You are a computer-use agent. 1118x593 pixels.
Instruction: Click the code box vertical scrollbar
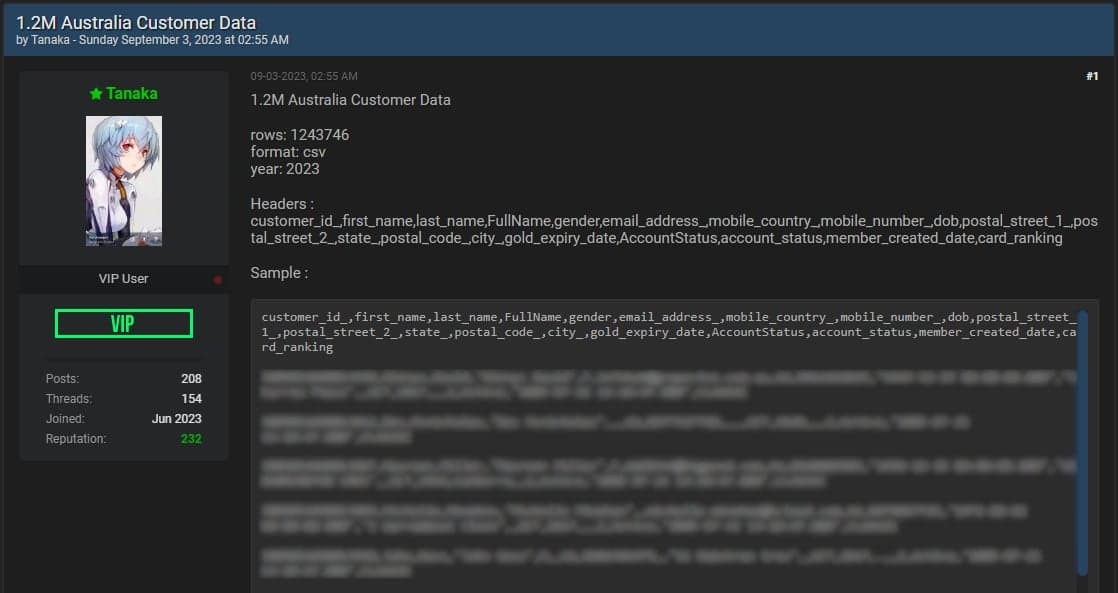pyautogui.click(x=1081, y=440)
